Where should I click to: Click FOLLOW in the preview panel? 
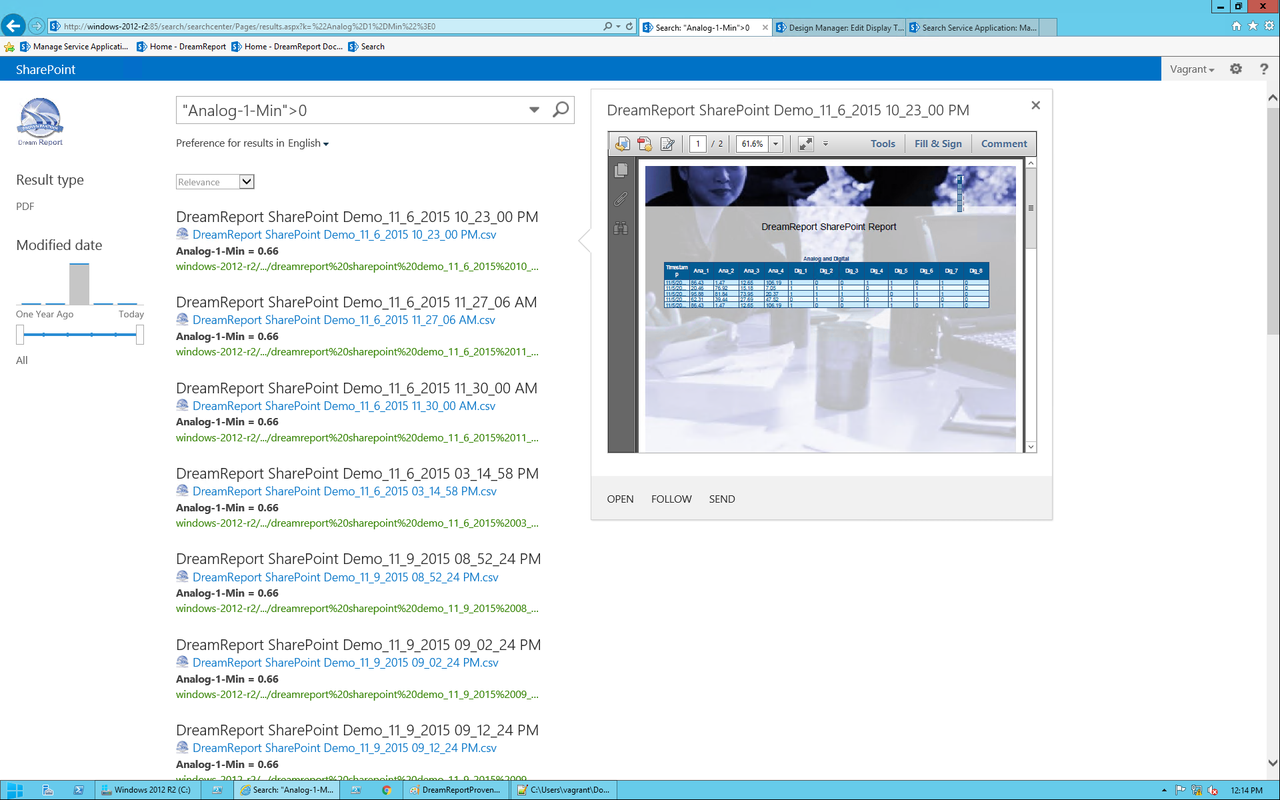click(671, 499)
